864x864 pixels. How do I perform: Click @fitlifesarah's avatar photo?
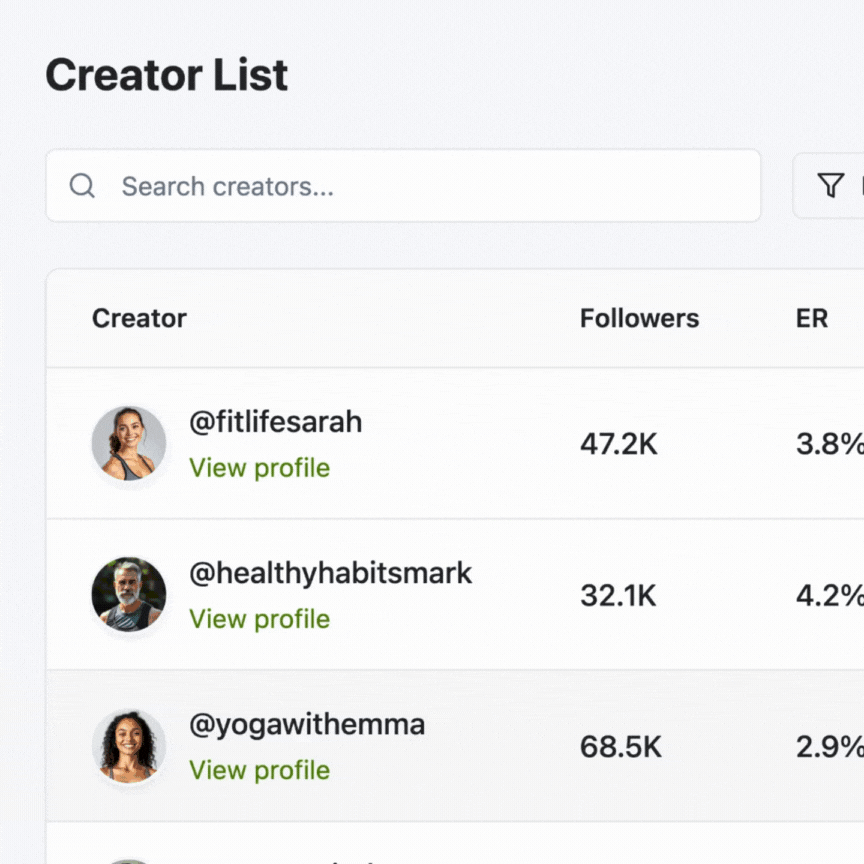(x=129, y=443)
